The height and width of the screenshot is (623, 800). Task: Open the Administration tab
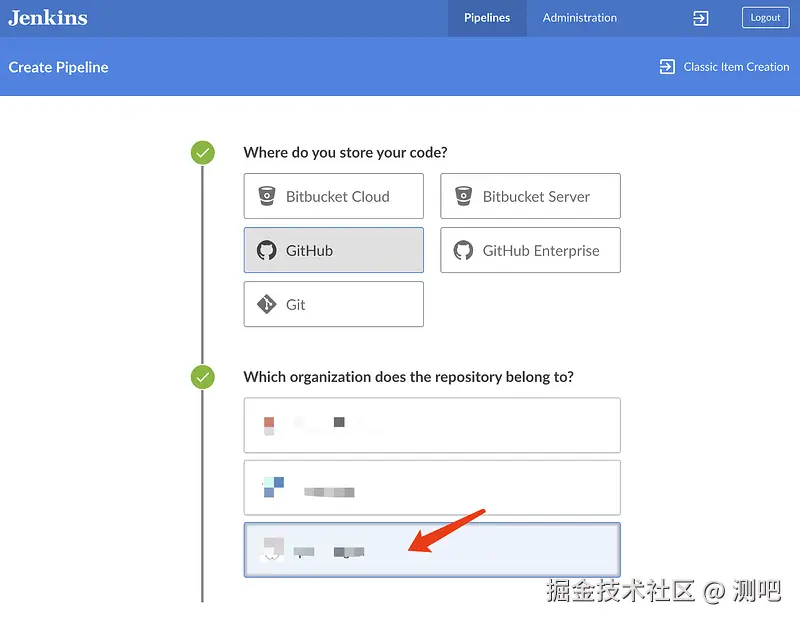click(x=580, y=18)
